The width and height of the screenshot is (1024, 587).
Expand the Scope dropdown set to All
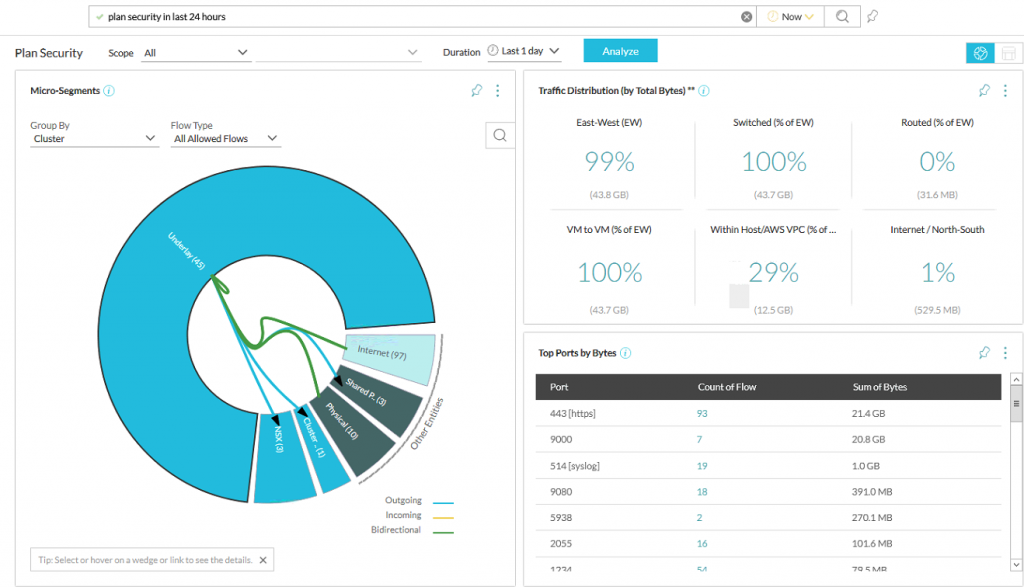coord(195,52)
